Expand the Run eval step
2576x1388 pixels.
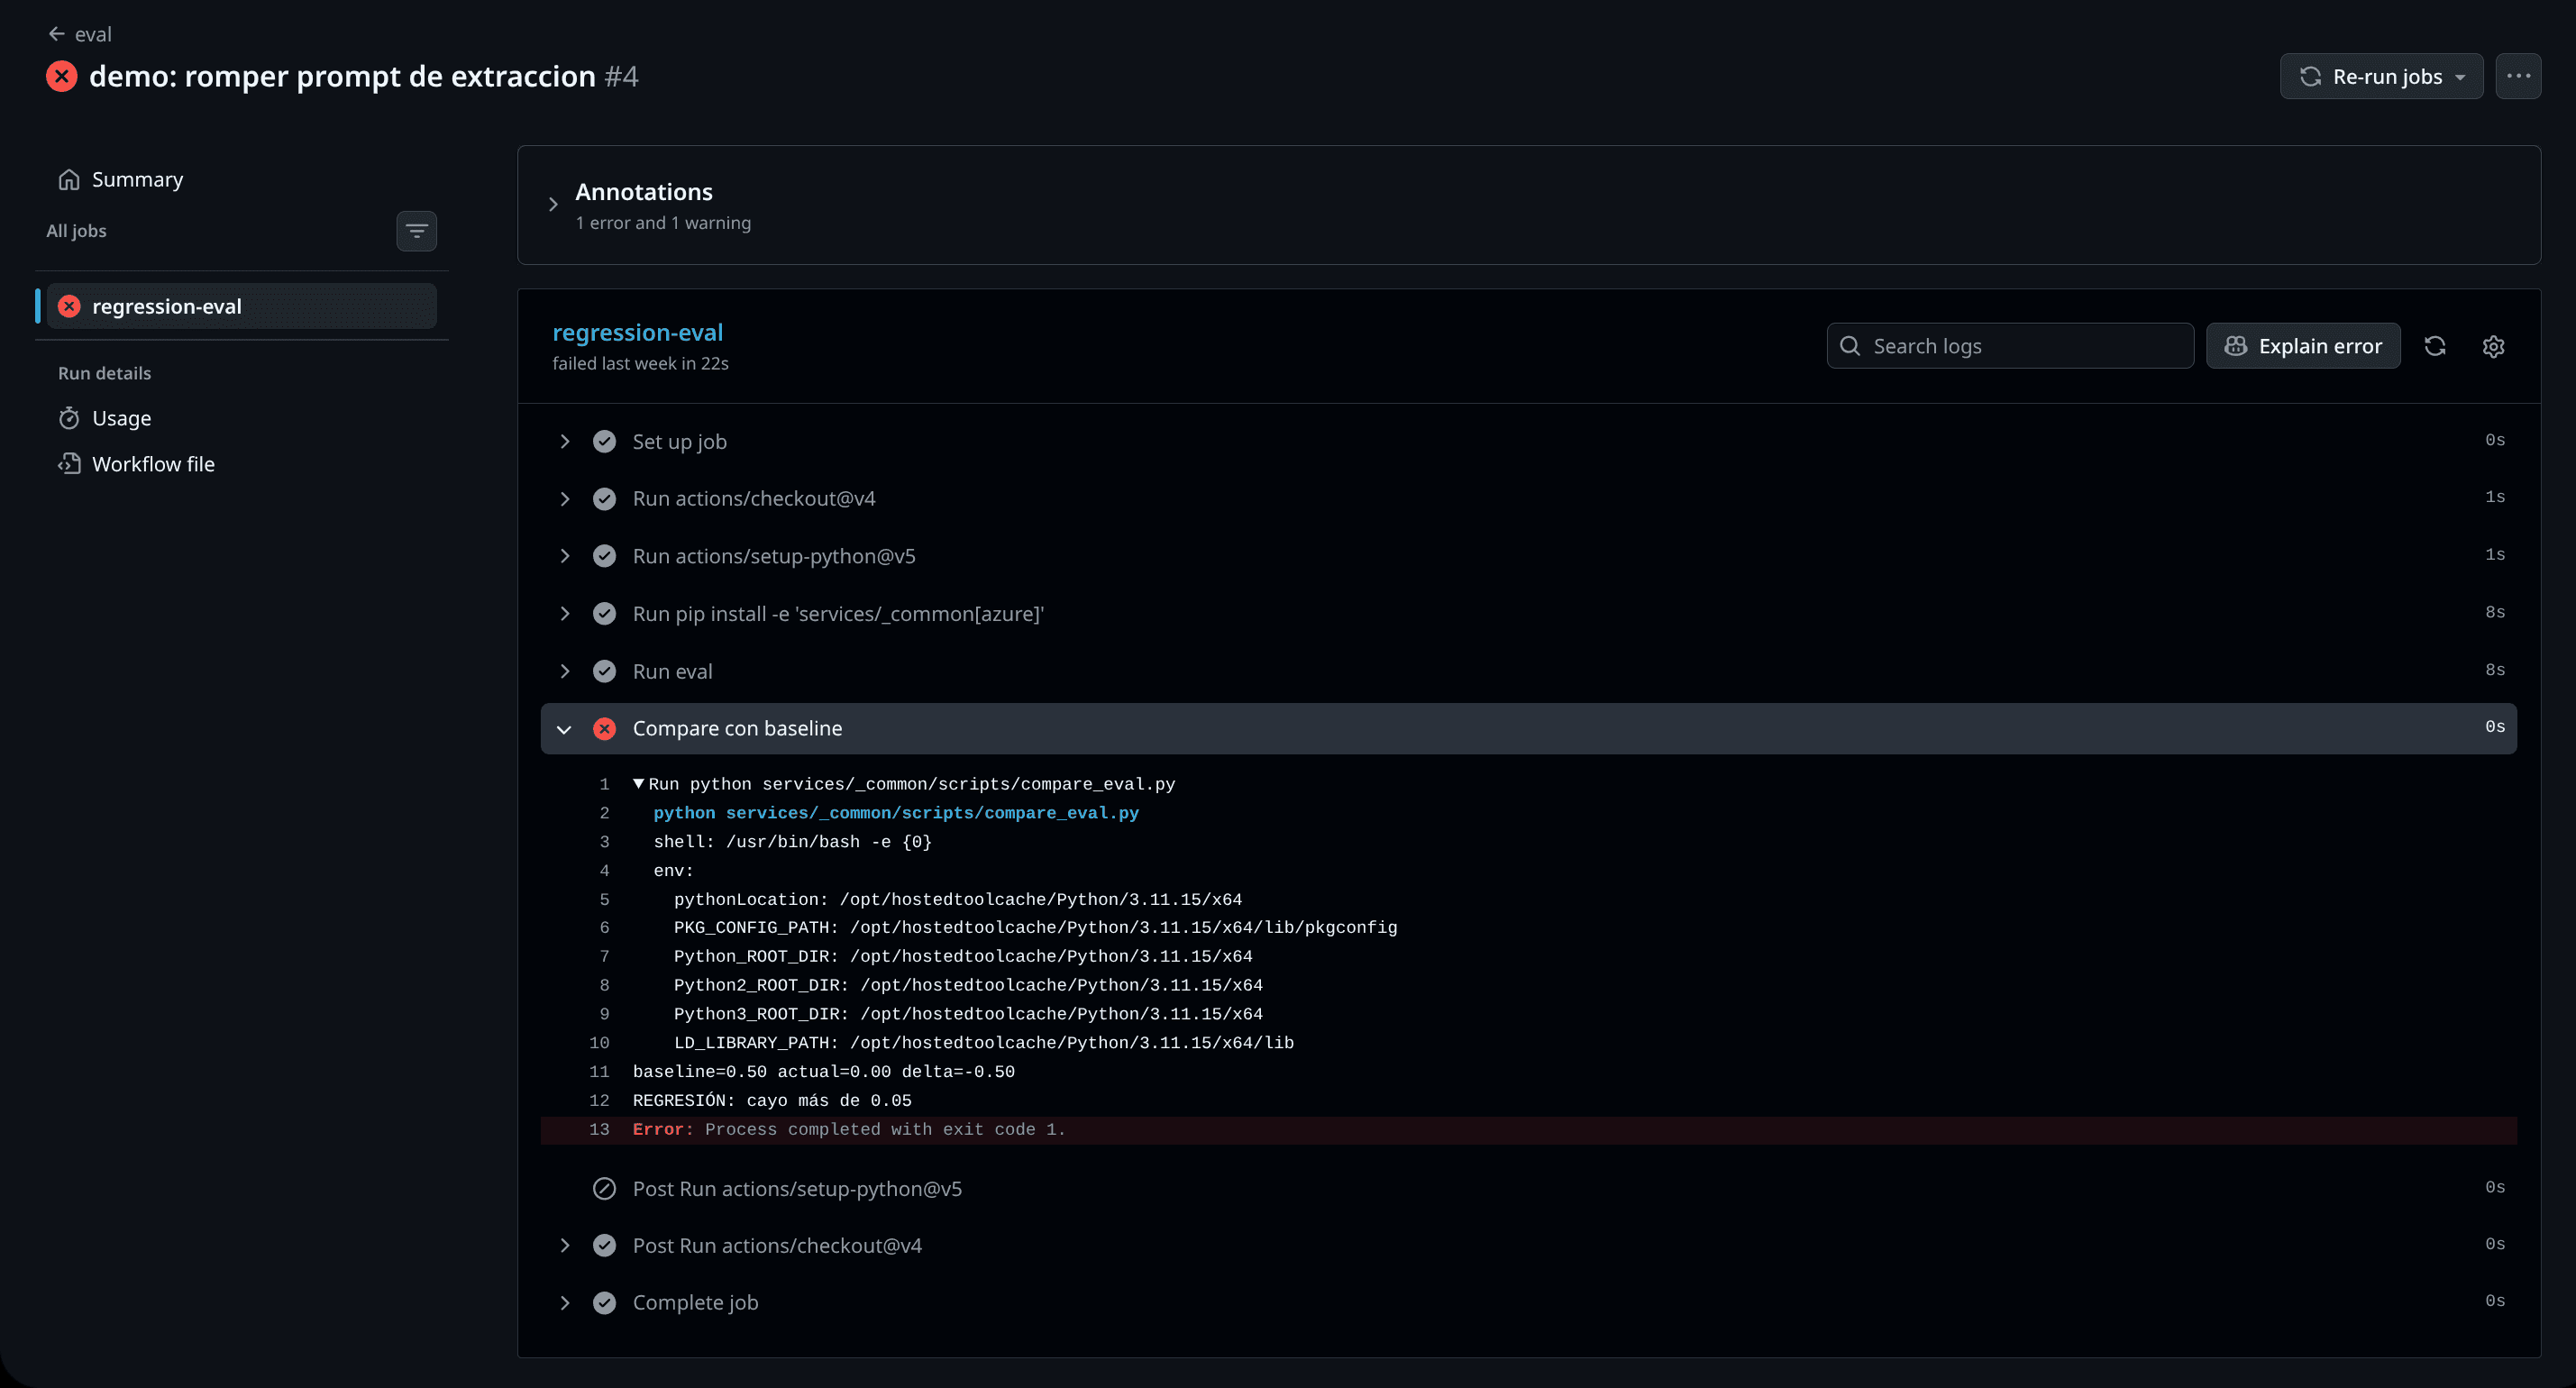pyautogui.click(x=565, y=671)
